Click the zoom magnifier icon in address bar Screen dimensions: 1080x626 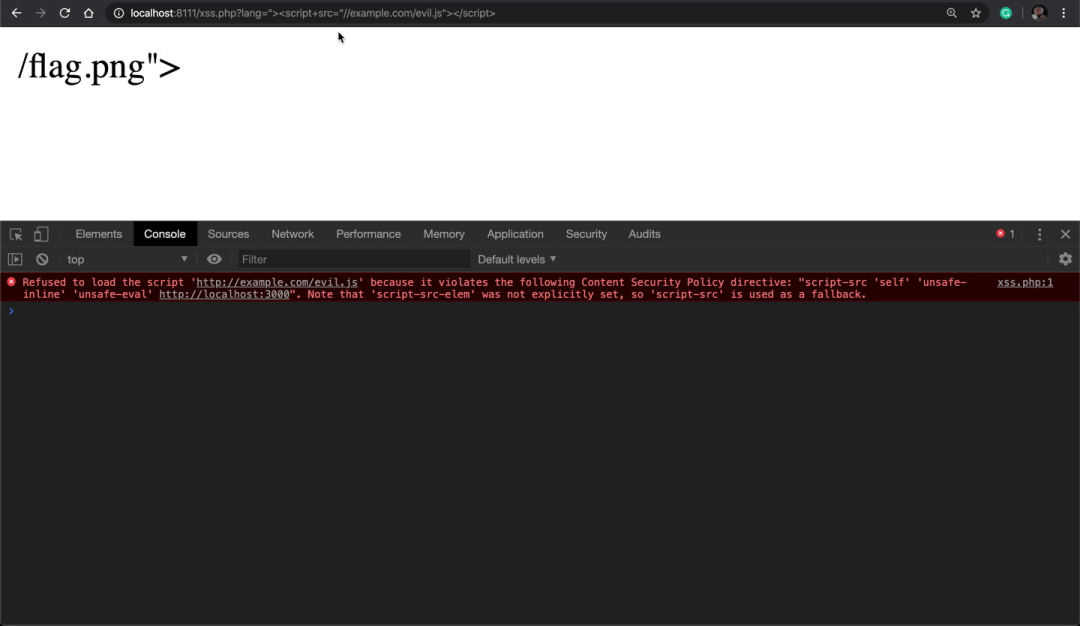pos(952,13)
